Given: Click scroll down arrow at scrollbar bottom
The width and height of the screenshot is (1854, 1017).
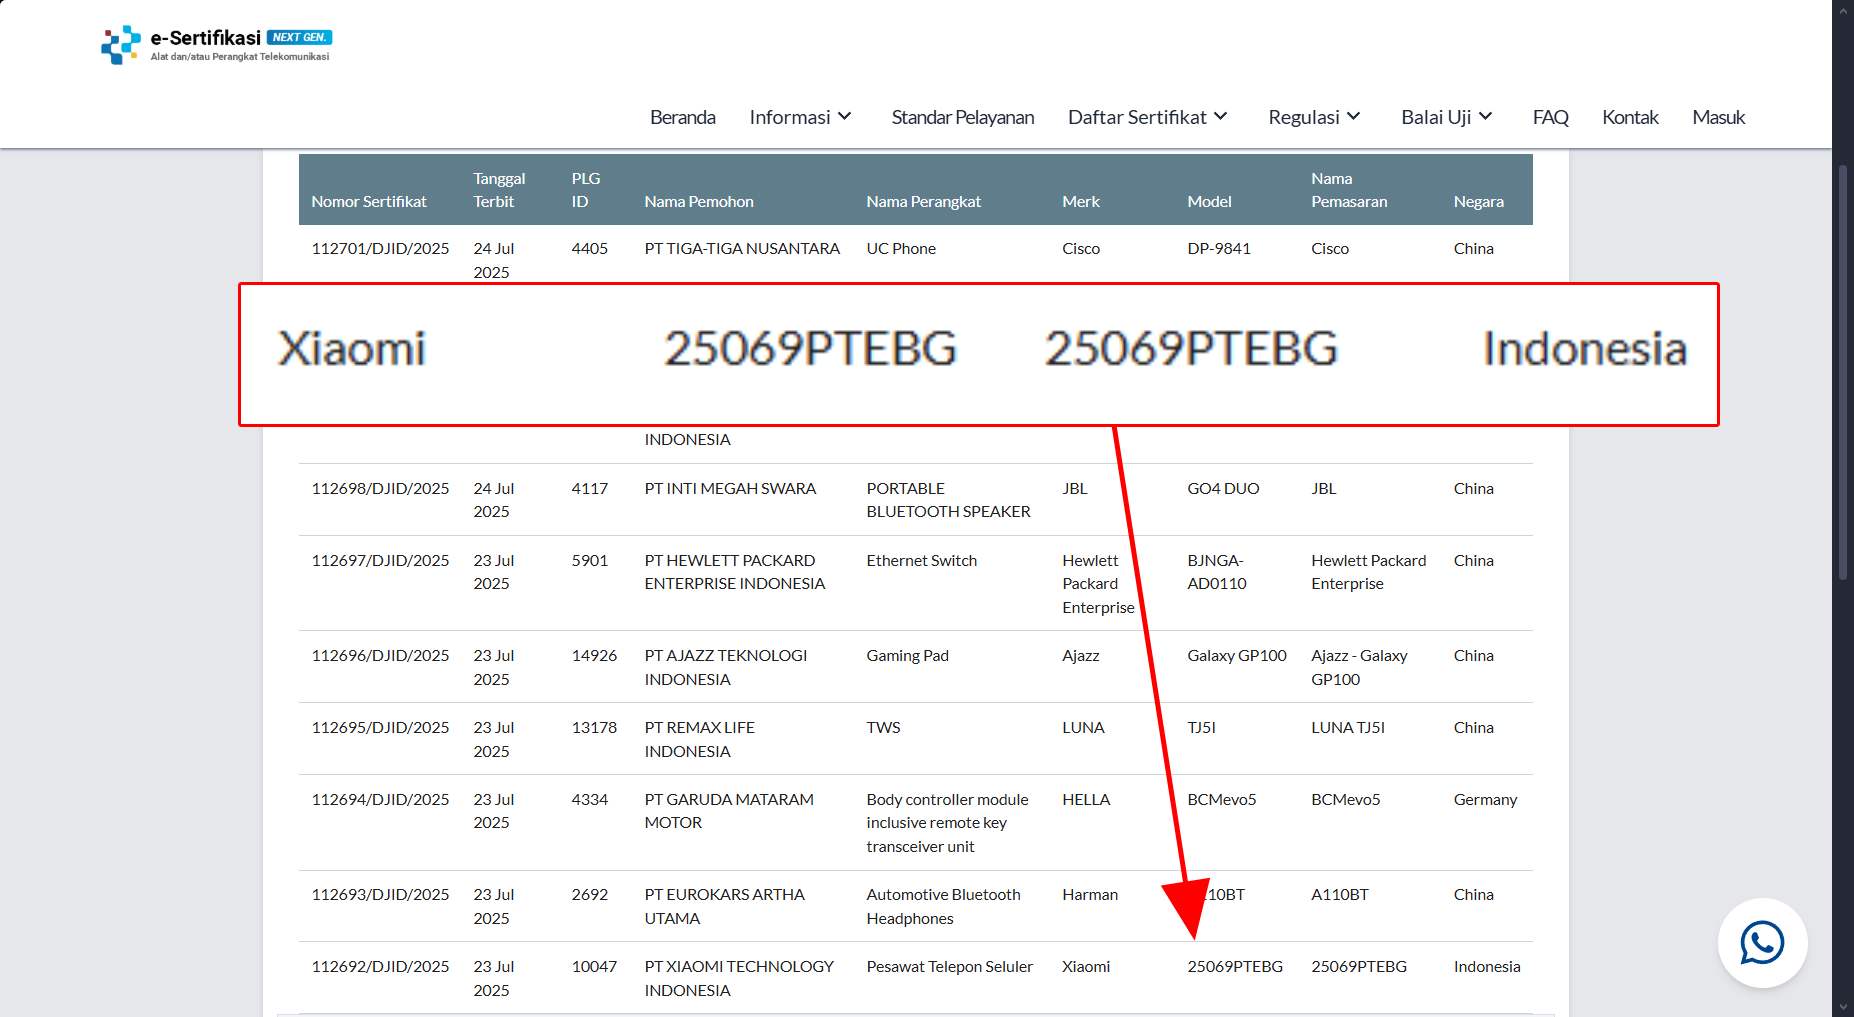Looking at the screenshot, I should [1843, 1007].
